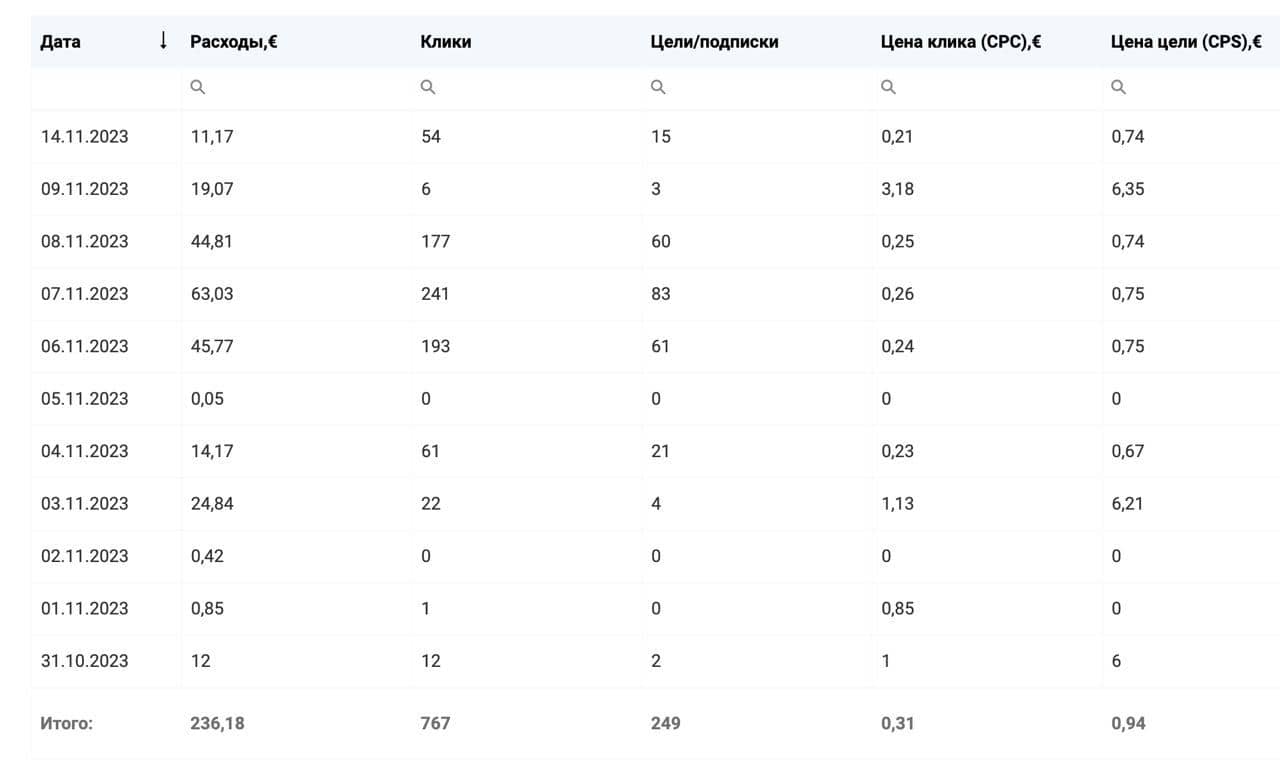Click search icon under Цена цели (CPS) column

click(1118, 87)
